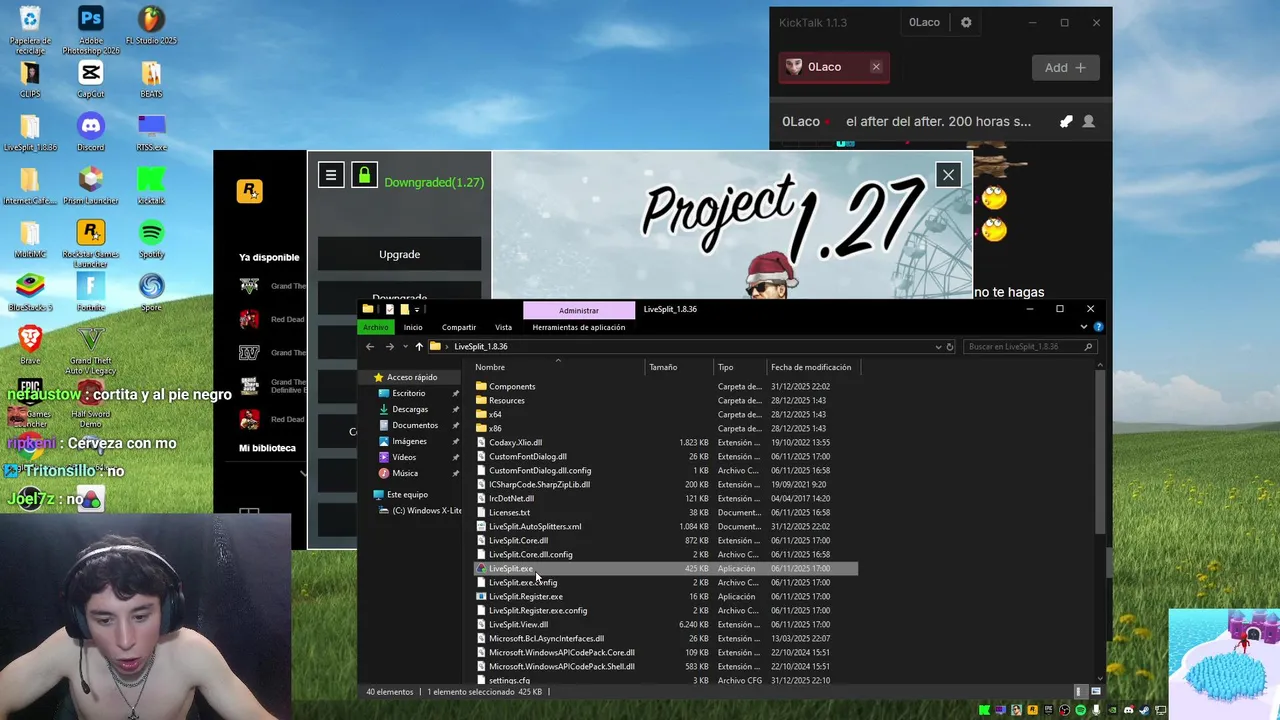1280x720 pixels.
Task: Click the Explorer vertical scrollbar
Action: (1101, 450)
